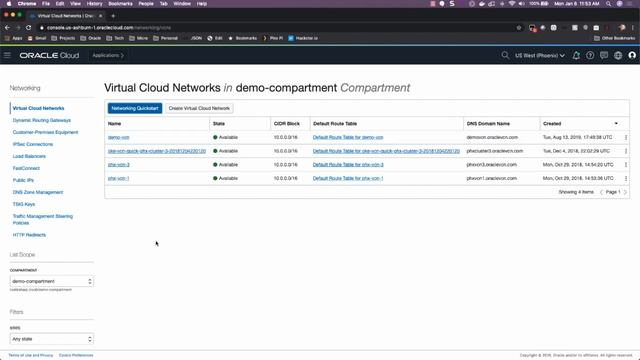This screenshot has height=360, width=640.
Task: Select Virtual Cloud Networks in sidebar
Action: tap(38, 108)
